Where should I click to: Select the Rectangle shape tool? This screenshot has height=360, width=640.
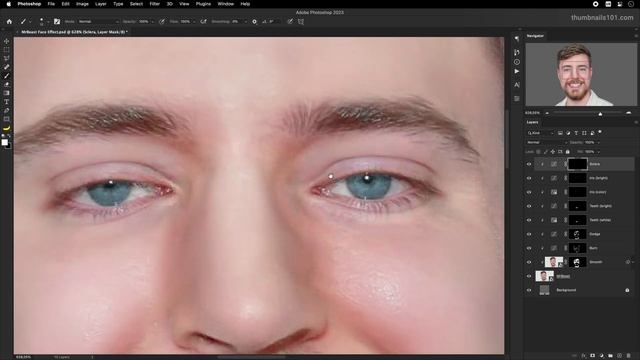7,119
